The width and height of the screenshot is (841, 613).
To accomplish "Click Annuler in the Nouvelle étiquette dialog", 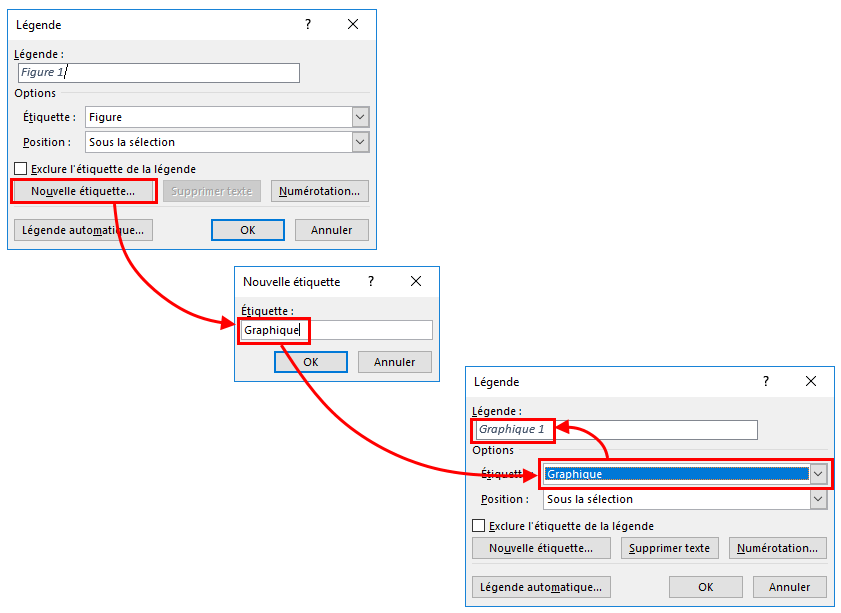I will click(394, 362).
